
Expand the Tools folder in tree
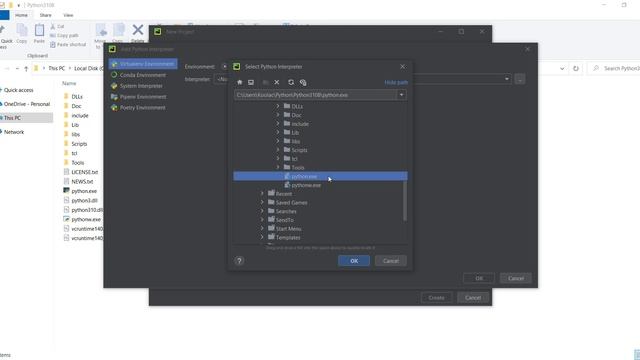(278, 167)
